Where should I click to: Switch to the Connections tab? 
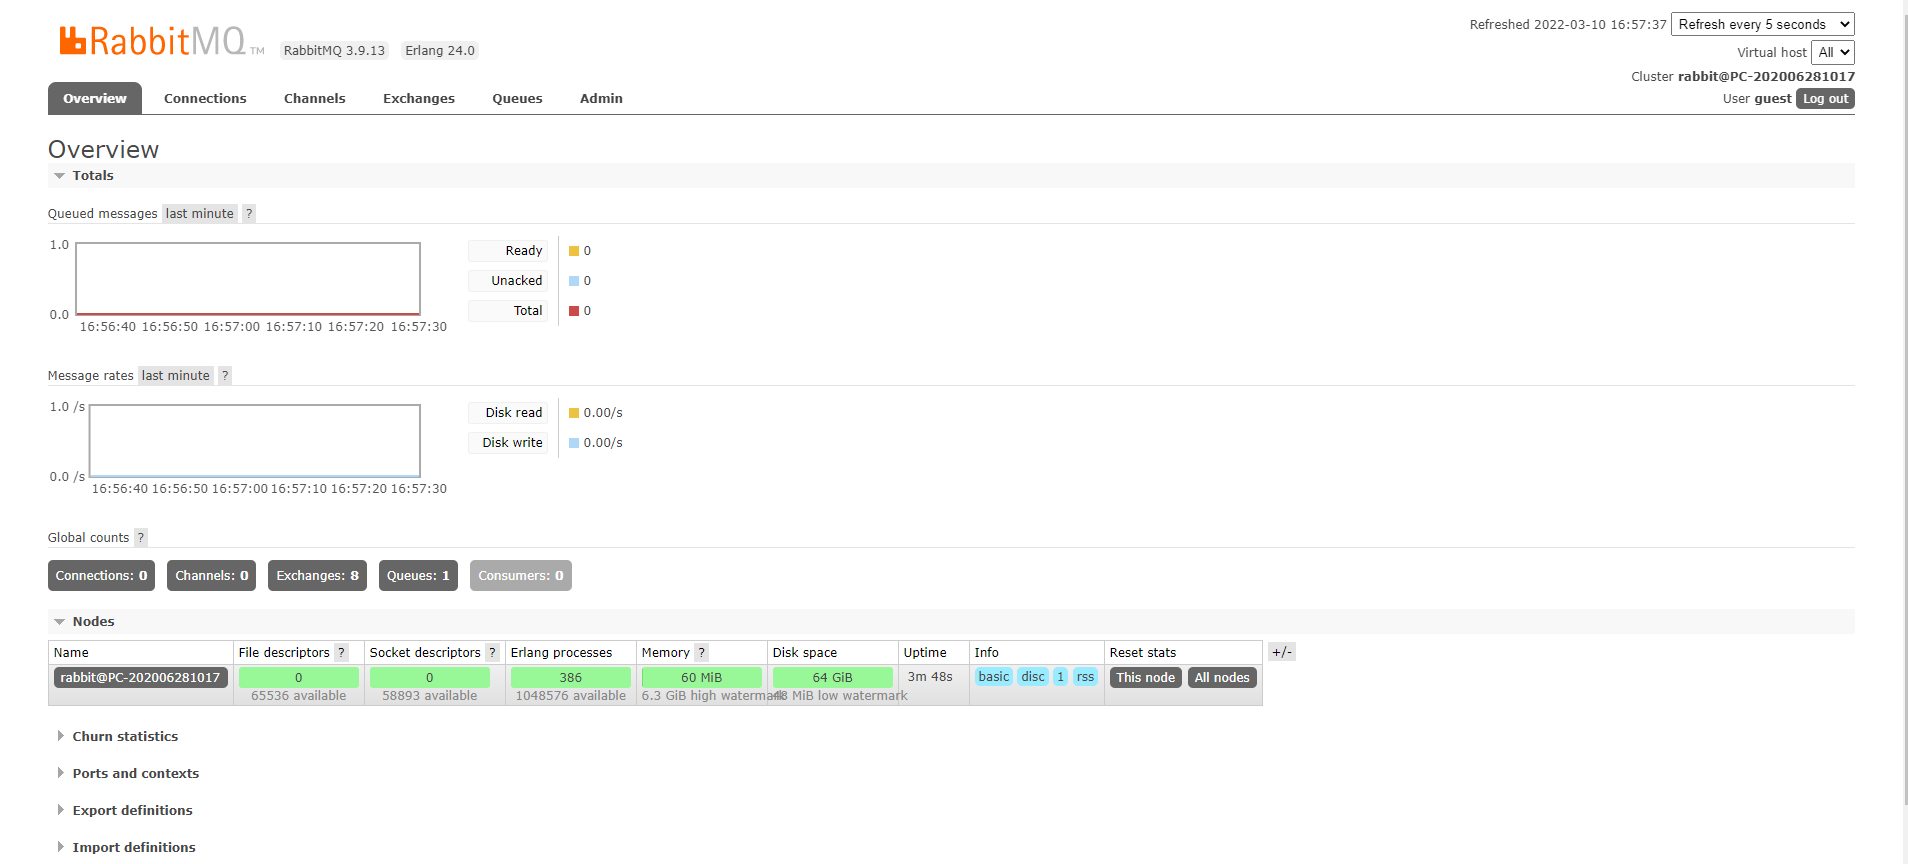[205, 98]
